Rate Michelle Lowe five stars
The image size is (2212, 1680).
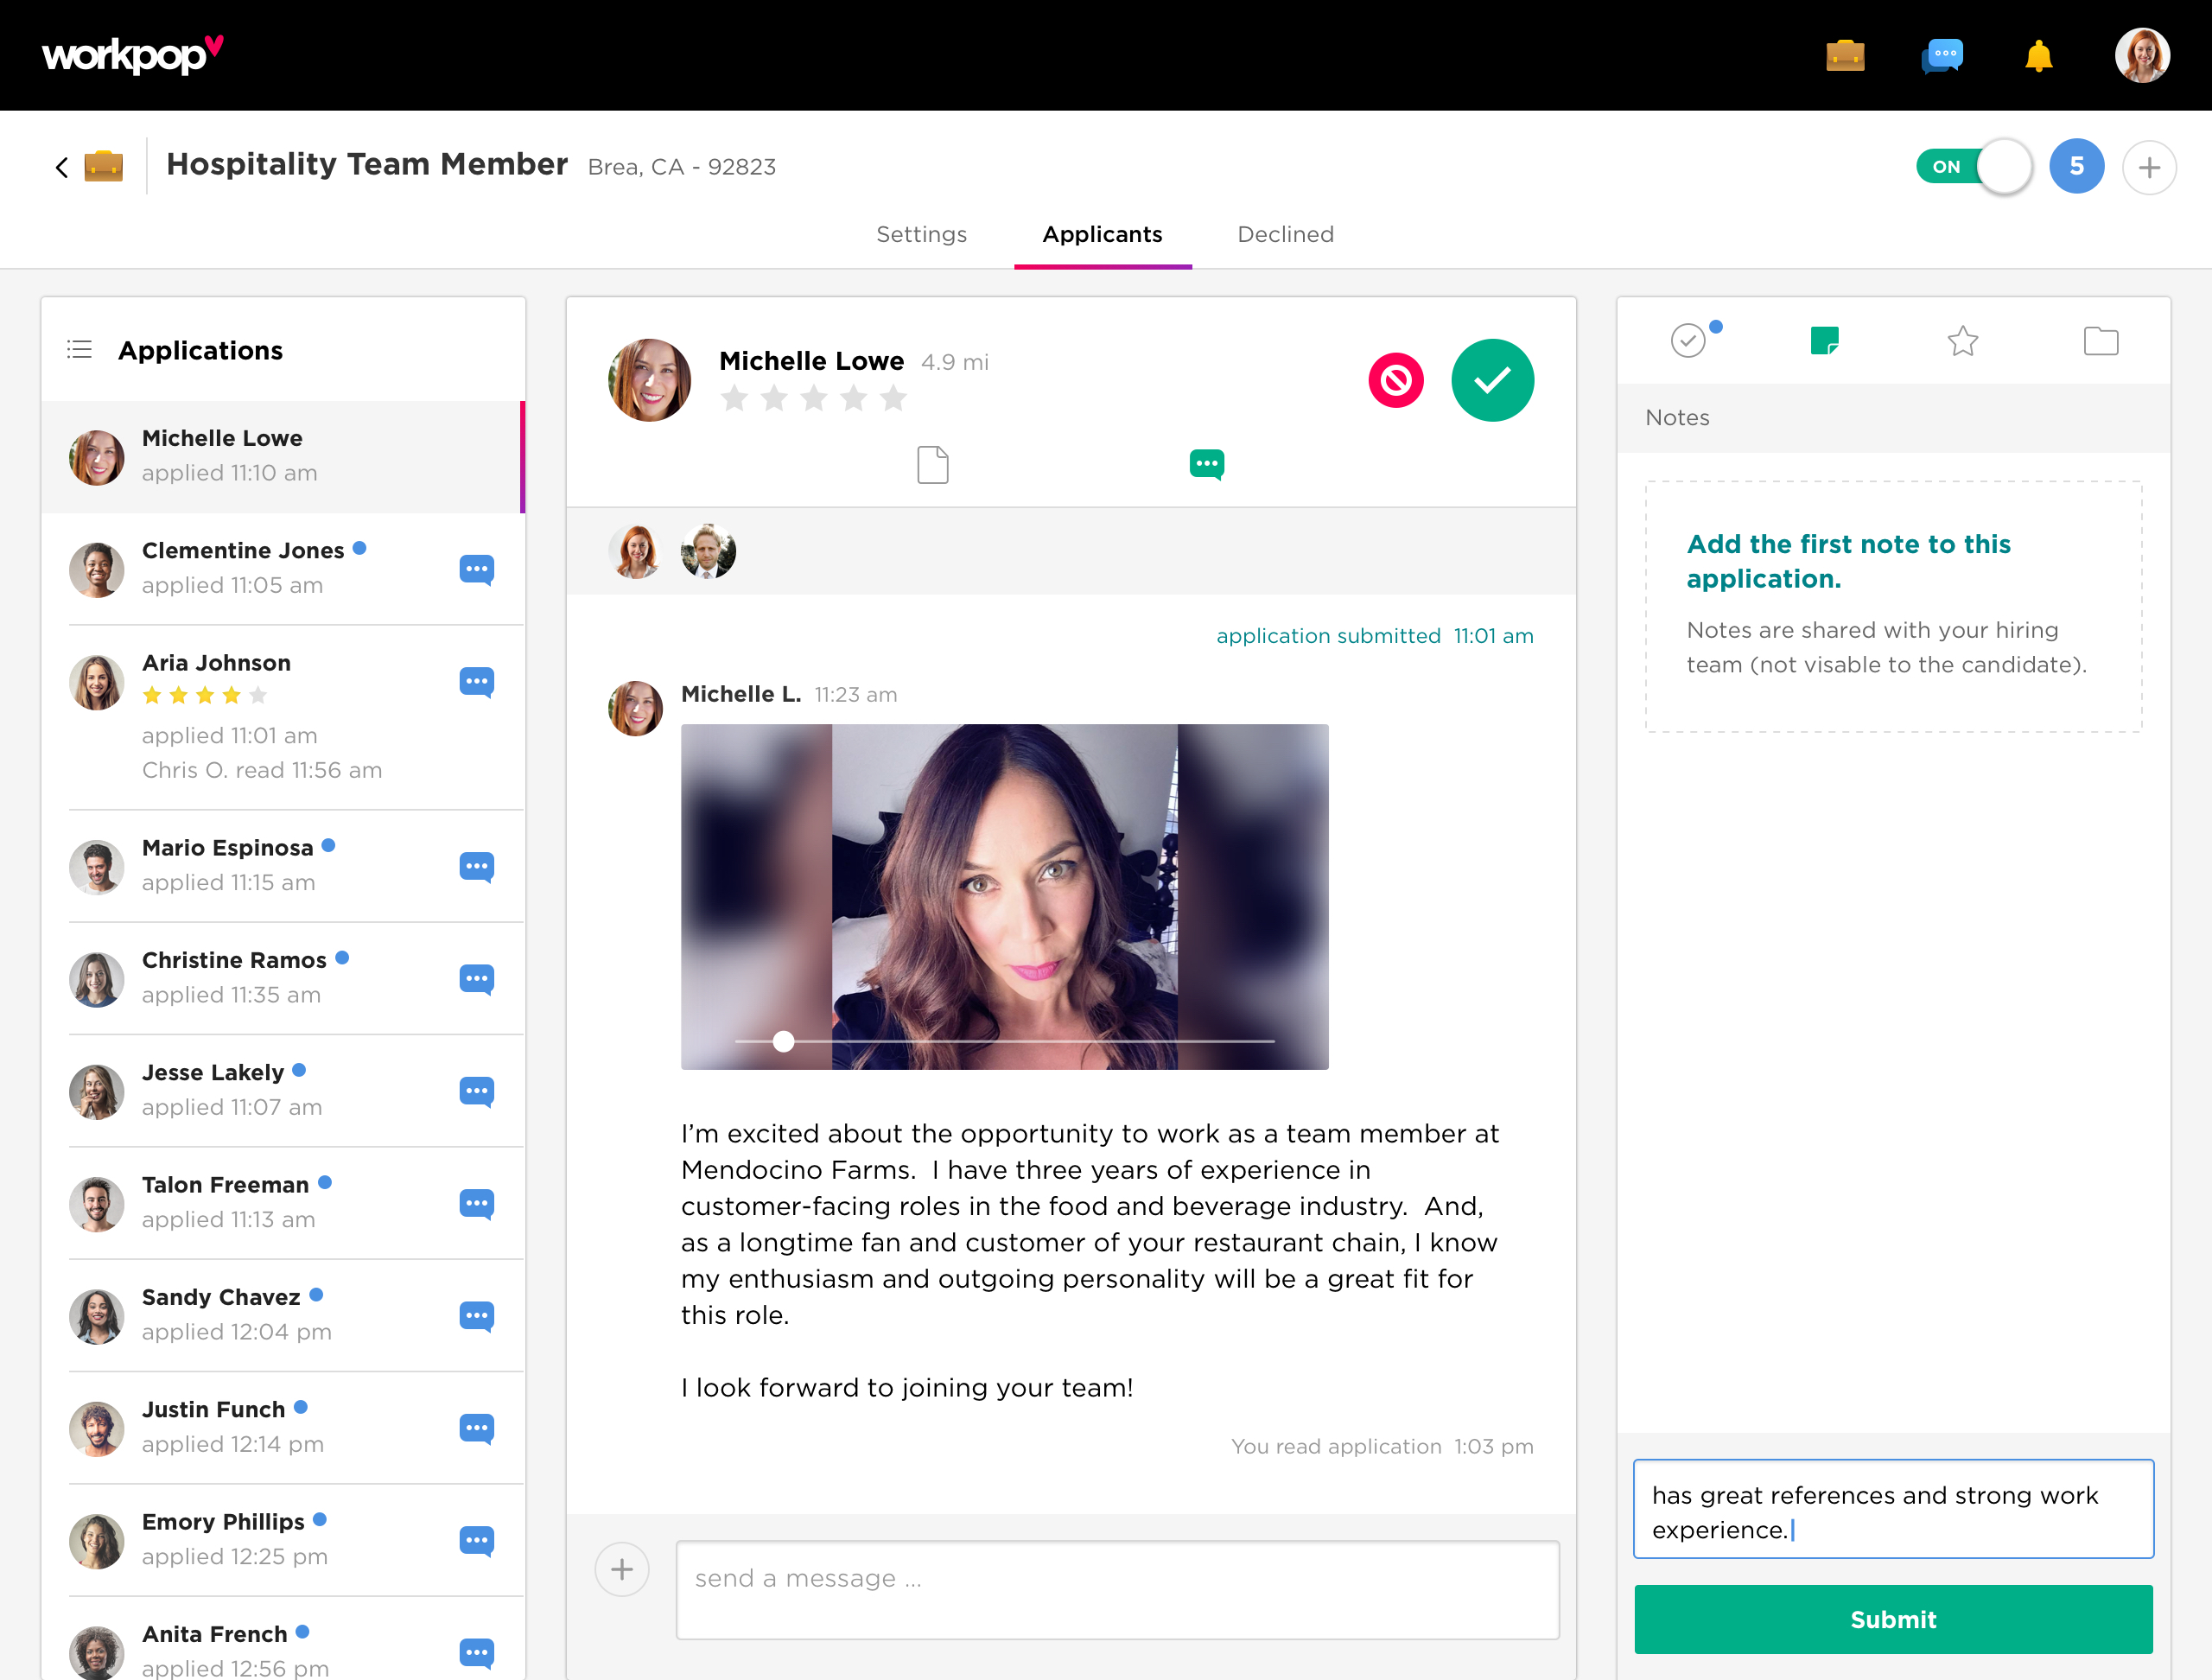click(x=893, y=399)
